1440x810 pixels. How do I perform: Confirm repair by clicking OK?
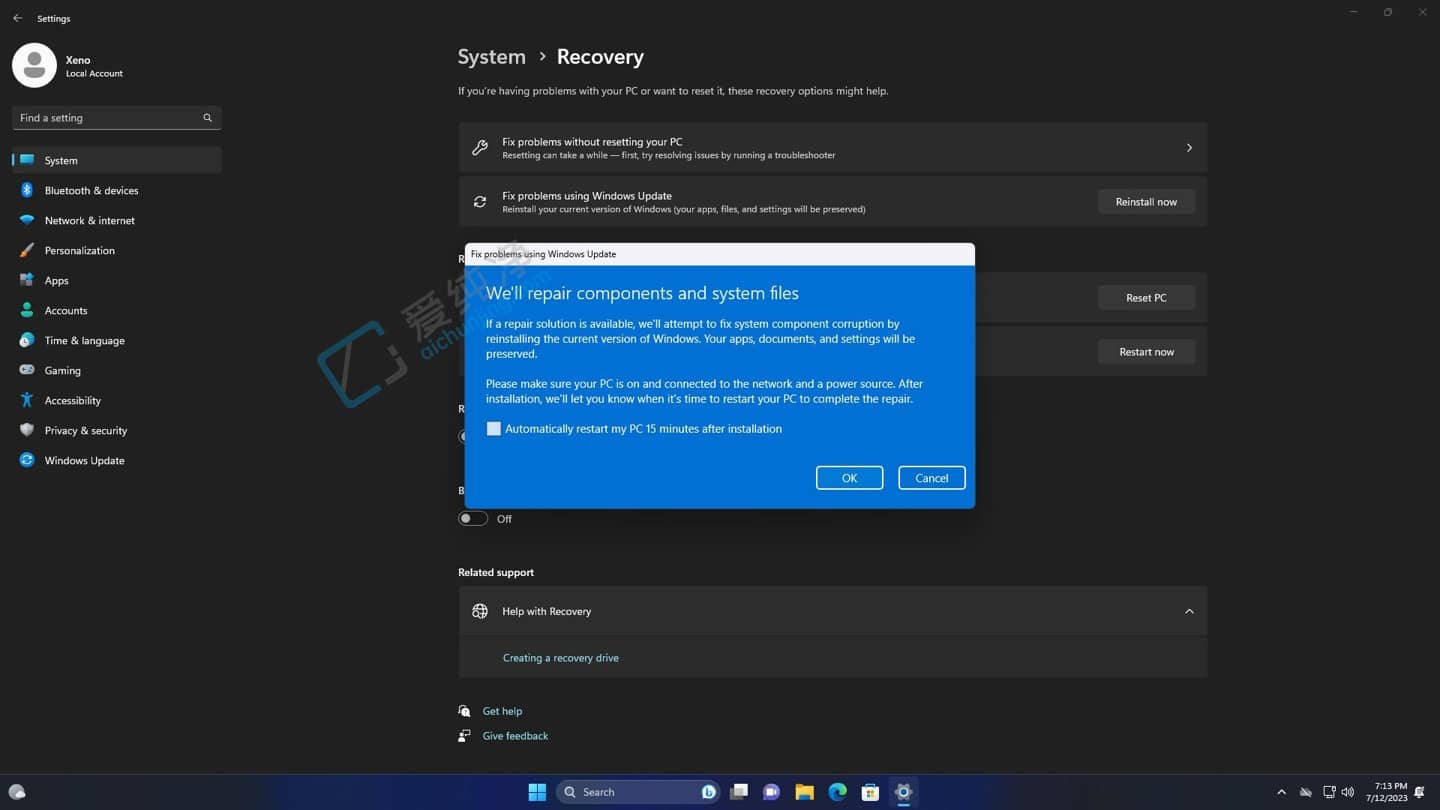click(x=849, y=477)
